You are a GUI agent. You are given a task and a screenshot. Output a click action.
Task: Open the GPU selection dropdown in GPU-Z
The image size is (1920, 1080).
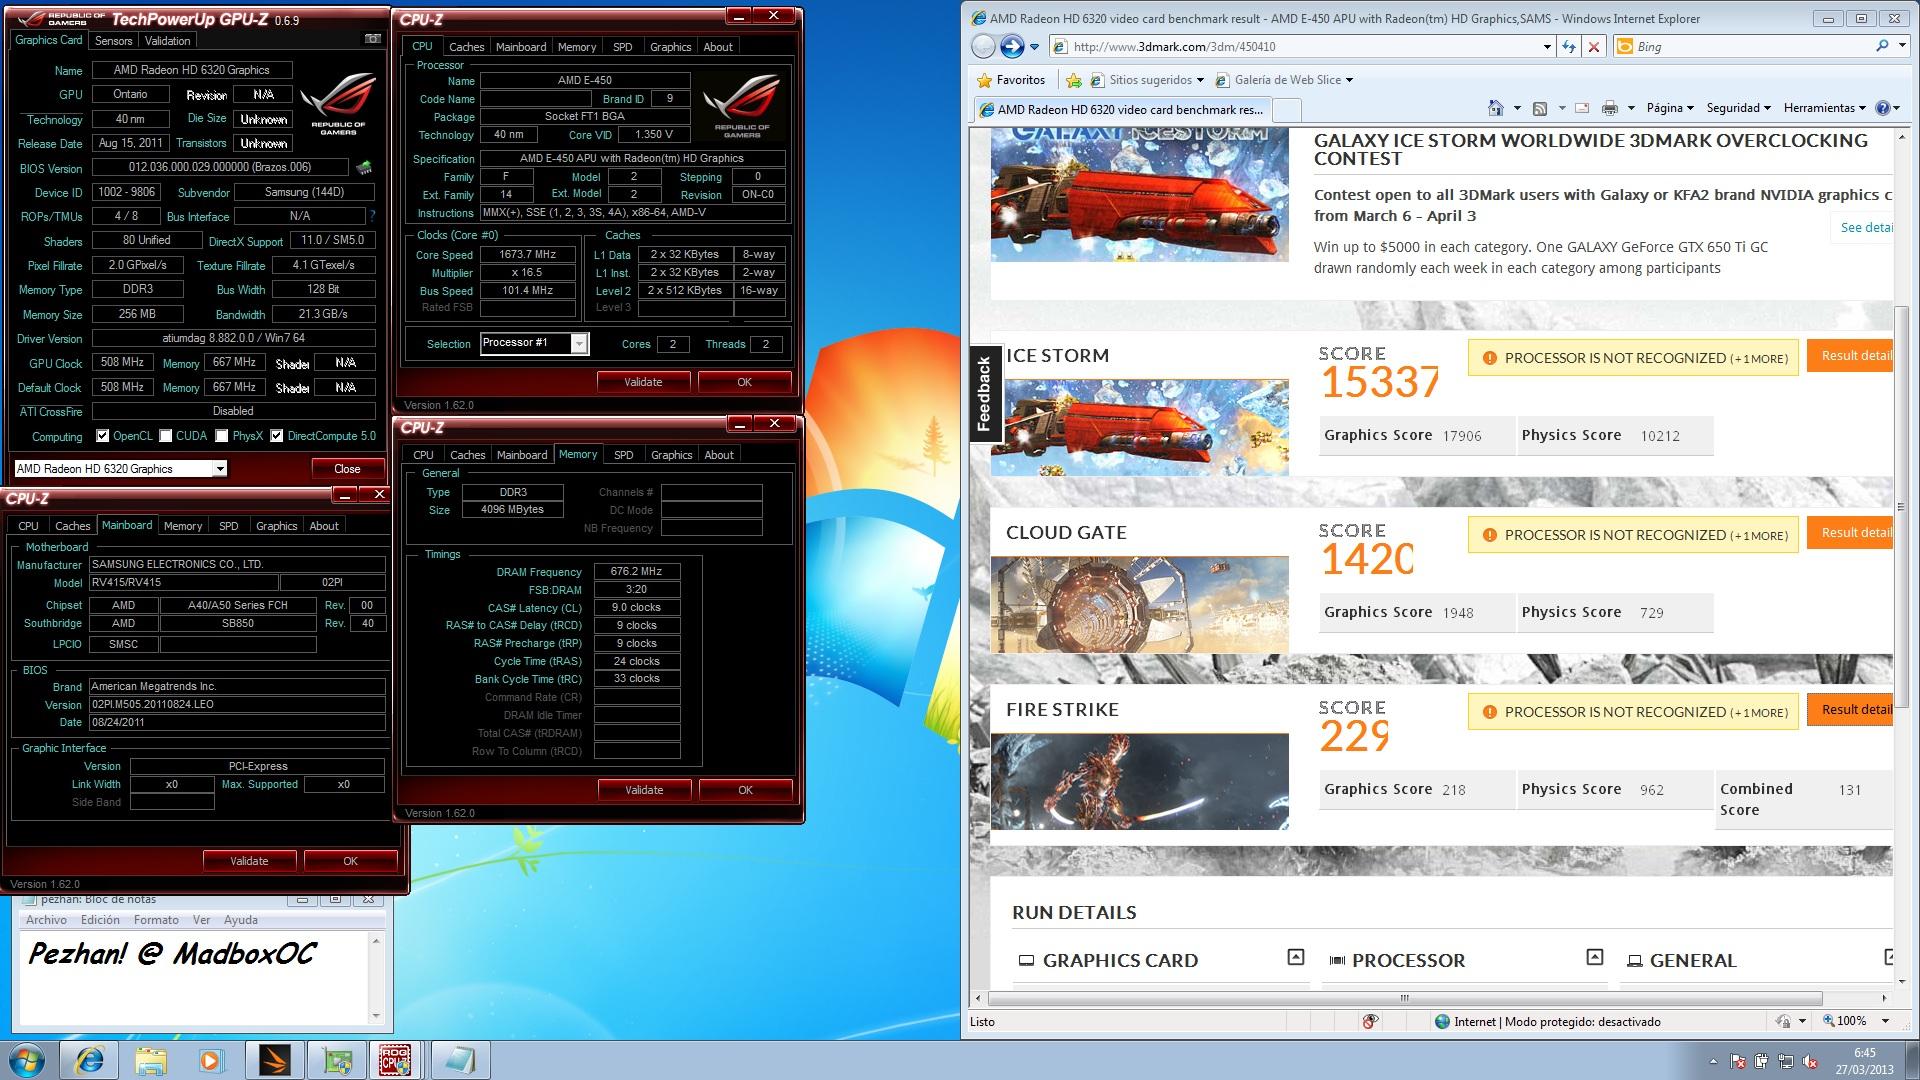point(219,469)
